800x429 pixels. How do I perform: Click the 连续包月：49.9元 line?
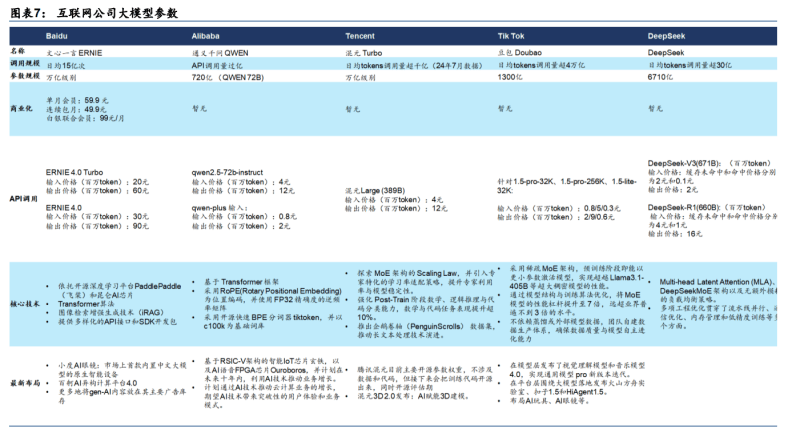click(x=77, y=109)
